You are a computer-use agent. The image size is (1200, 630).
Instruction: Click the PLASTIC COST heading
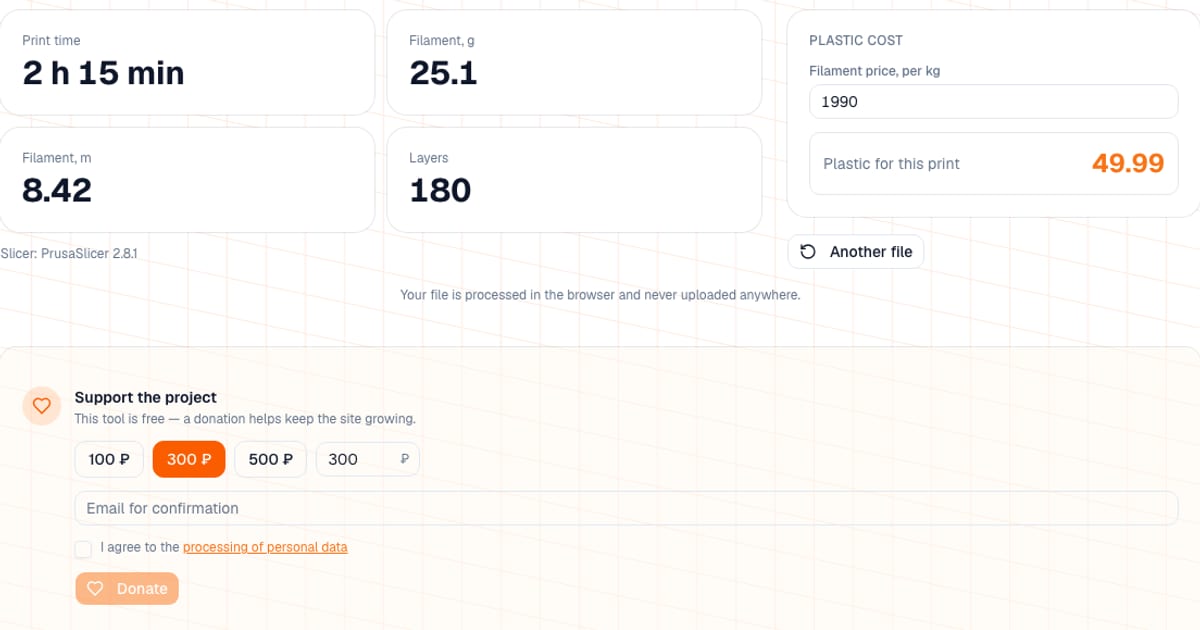(x=856, y=40)
